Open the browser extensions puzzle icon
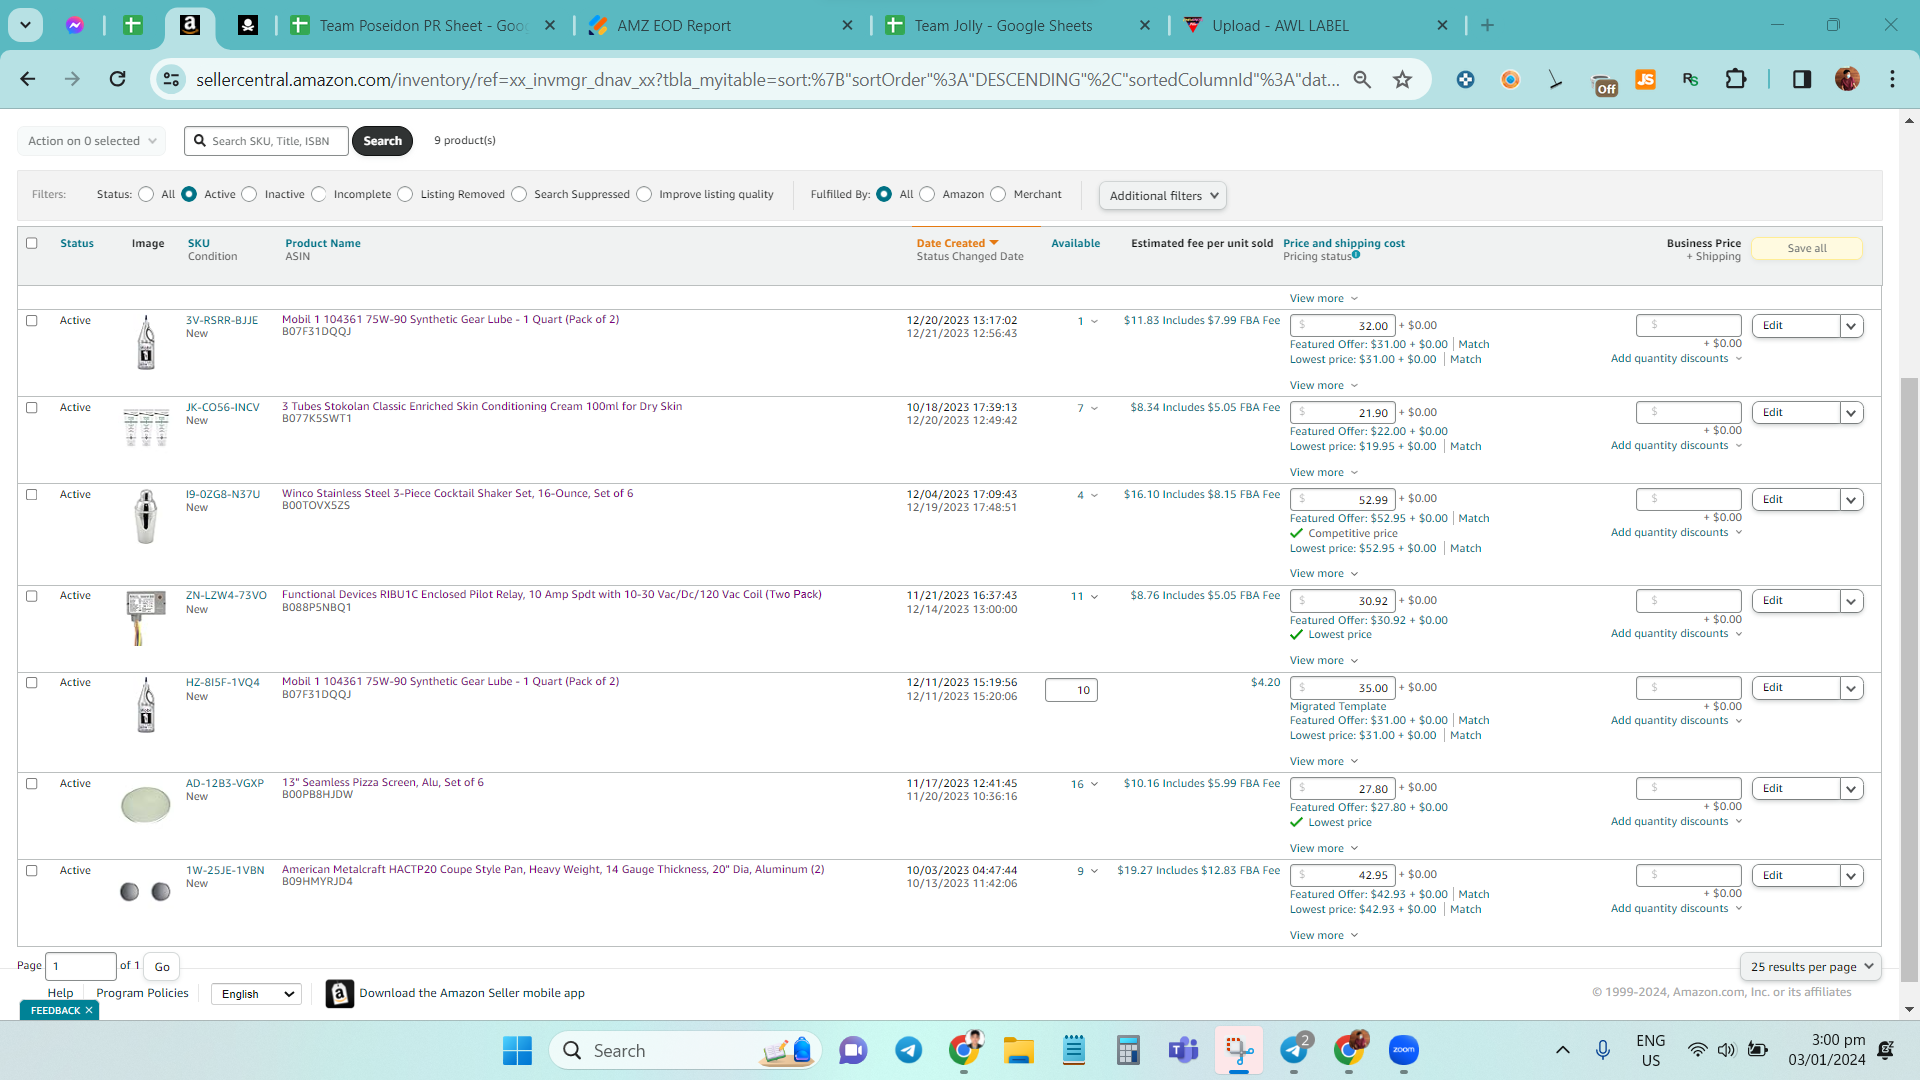 pyautogui.click(x=1736, y=79)
